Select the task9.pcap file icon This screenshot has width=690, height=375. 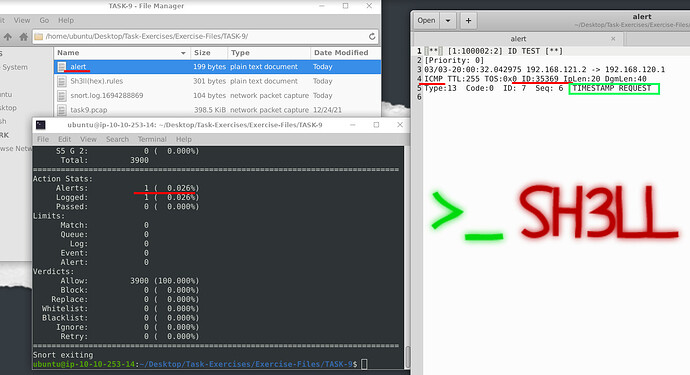coord(62,110)
